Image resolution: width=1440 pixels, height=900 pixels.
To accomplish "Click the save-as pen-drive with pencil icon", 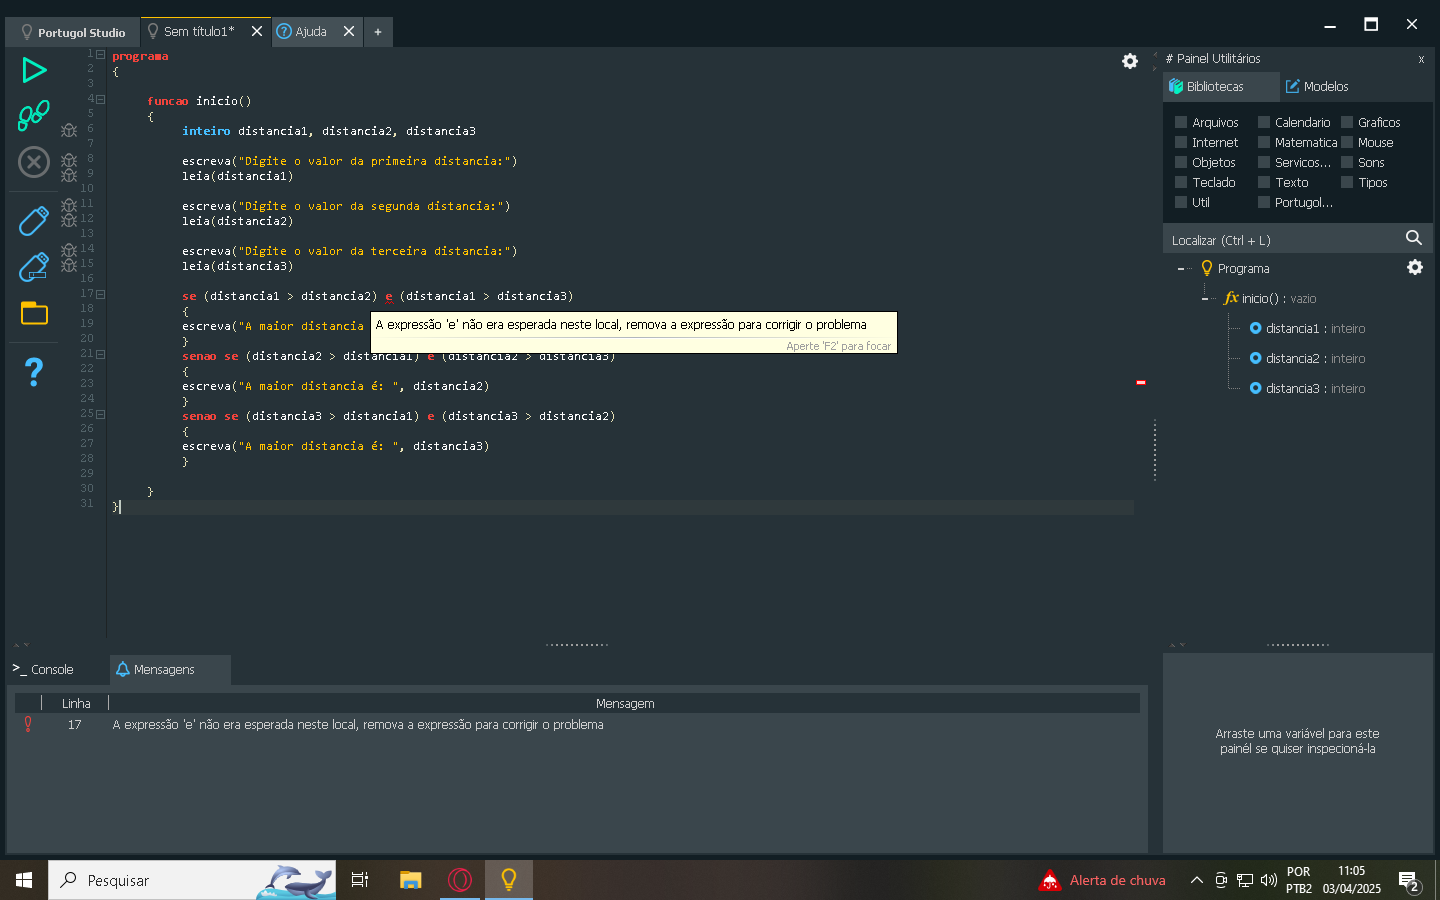I will point(34,267).
